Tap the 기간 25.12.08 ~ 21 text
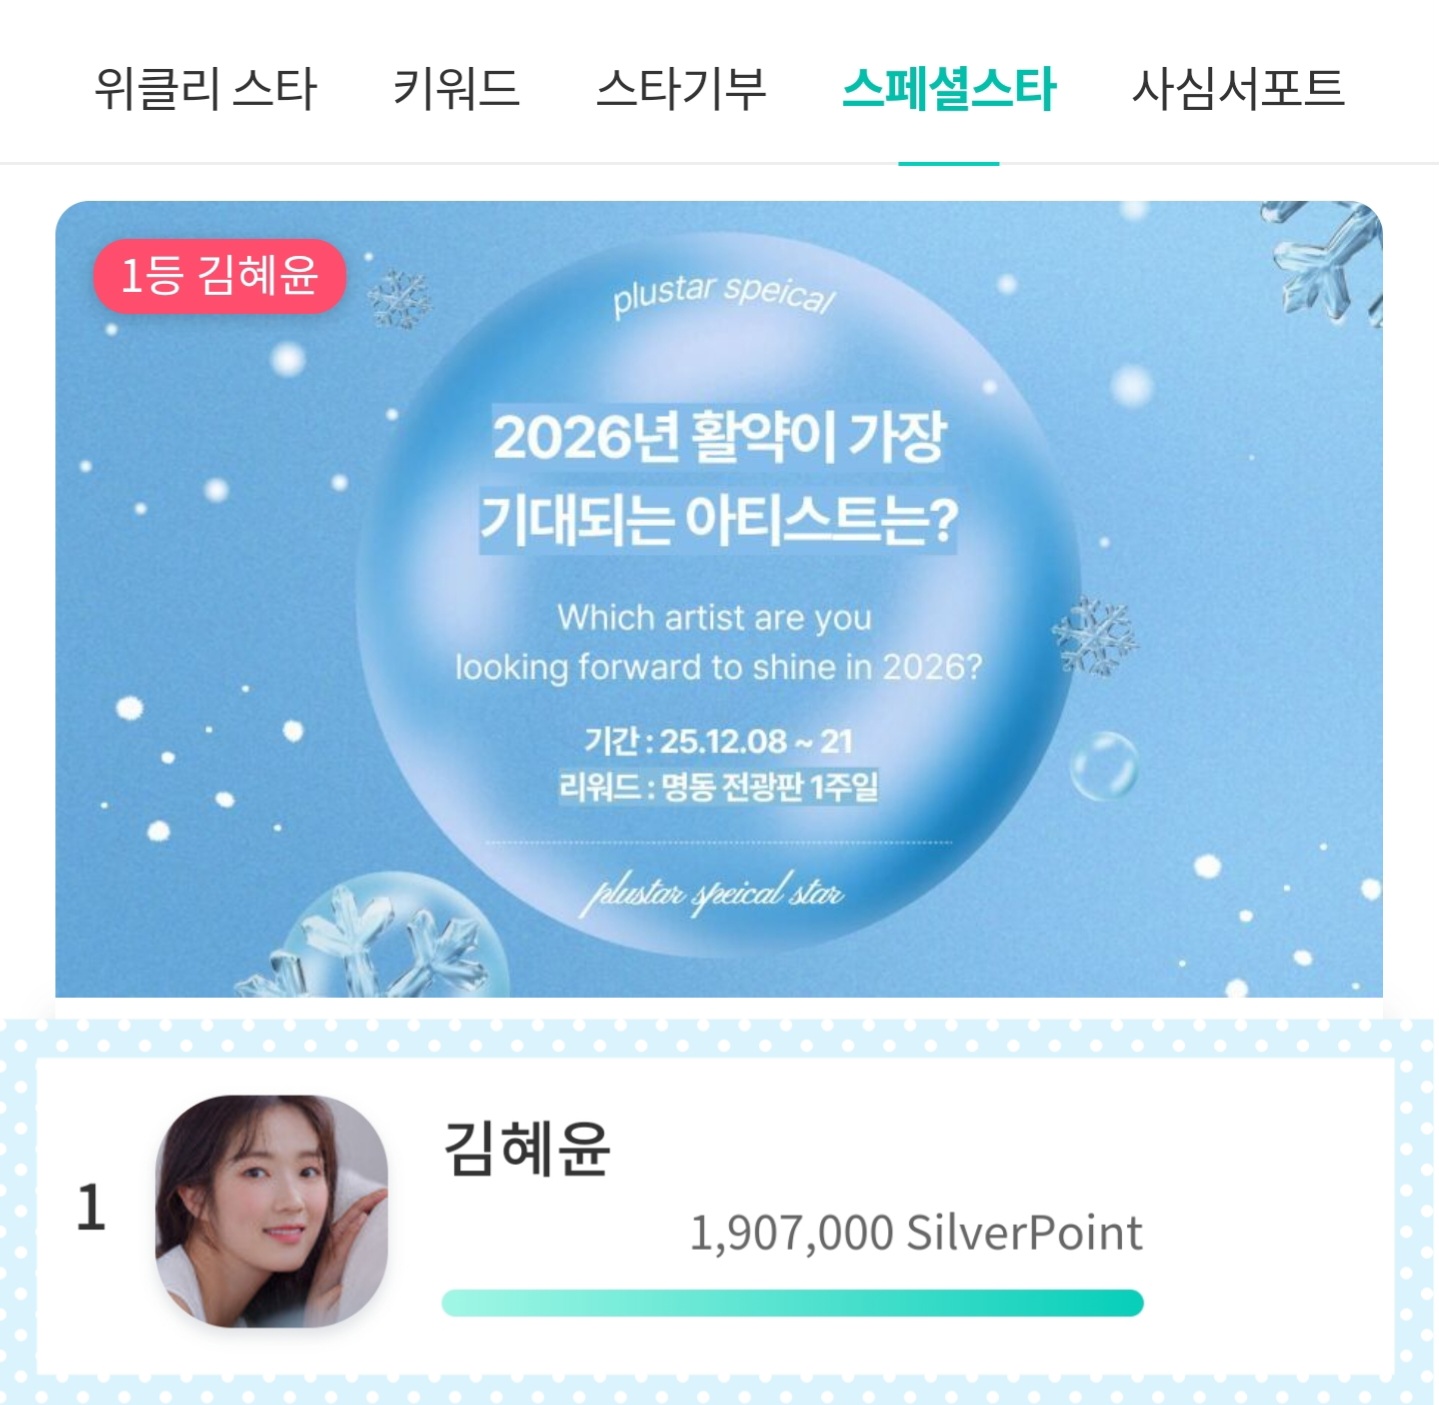The height and width of the screenshot is (1405, 1439). 719,741
